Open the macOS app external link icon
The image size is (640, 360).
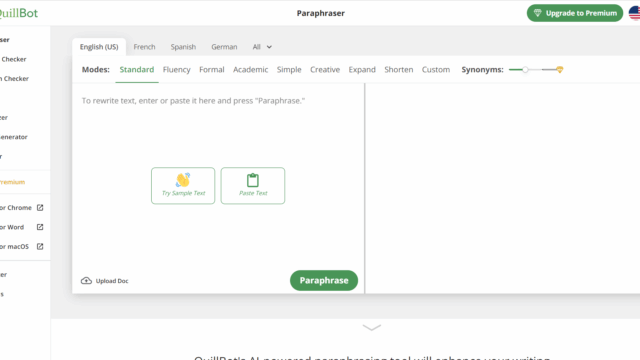pyautogui.click(x=40, y=247)
